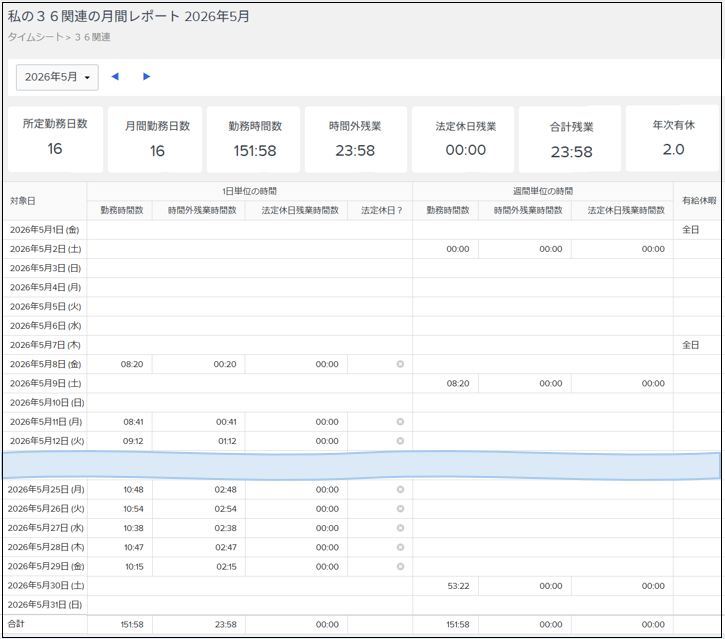Click the 法定休日？ column header
Viewport: 725px width, 639px height.
(x=381, y=210)
